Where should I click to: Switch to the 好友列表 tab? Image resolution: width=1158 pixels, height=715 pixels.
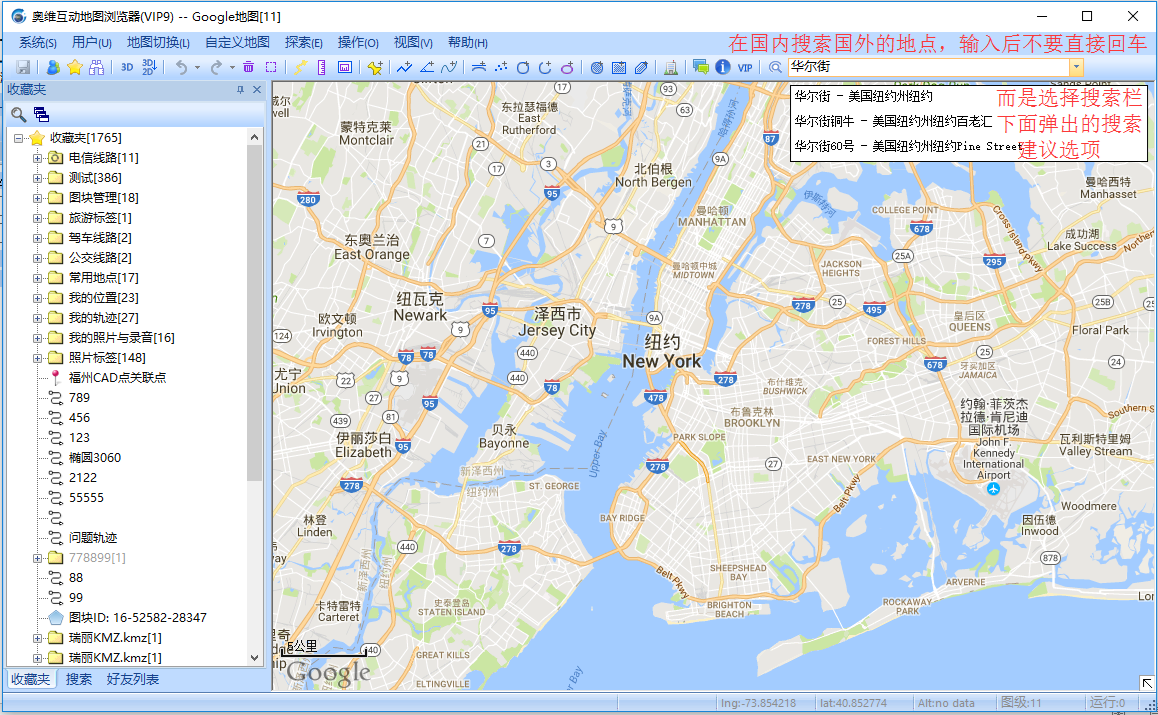[133, 680]
